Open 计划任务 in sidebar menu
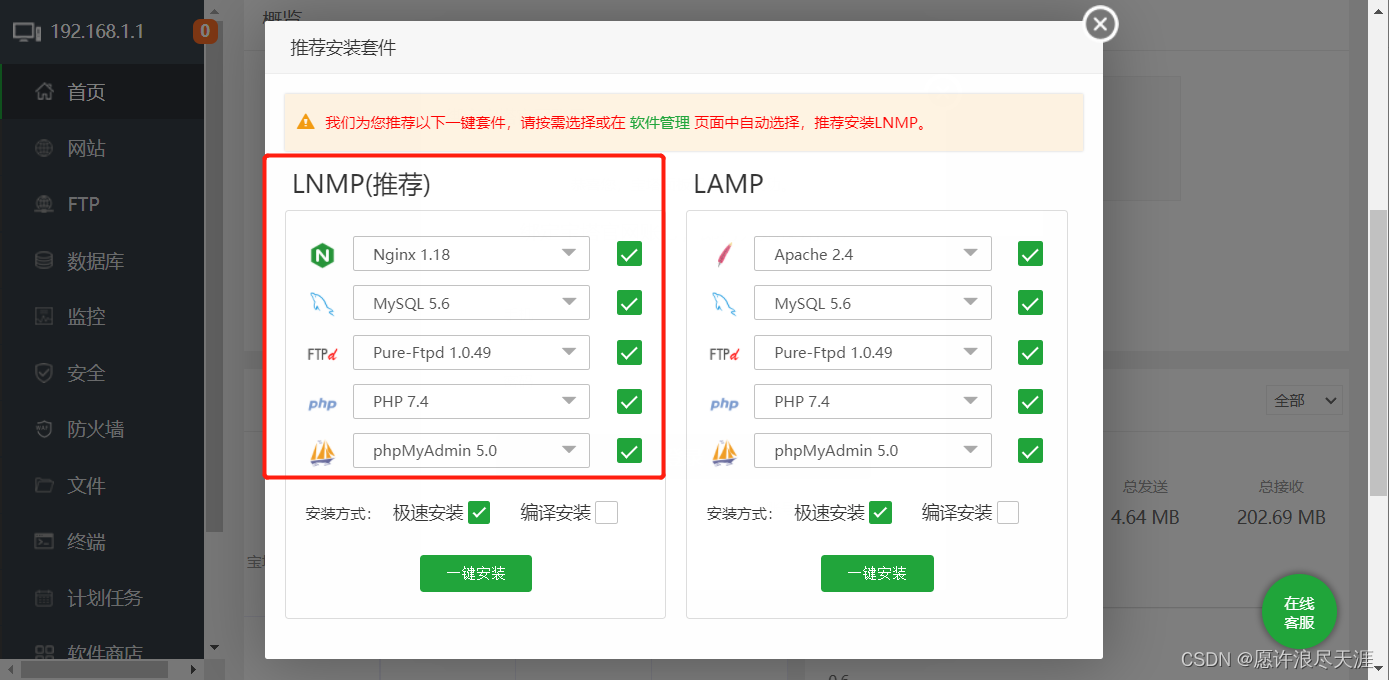Viewport: 1389px width, 680px height. (102, 598)
